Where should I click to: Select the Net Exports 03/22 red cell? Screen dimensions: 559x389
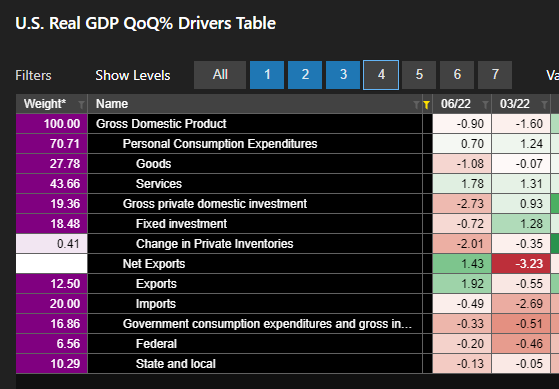521,264
